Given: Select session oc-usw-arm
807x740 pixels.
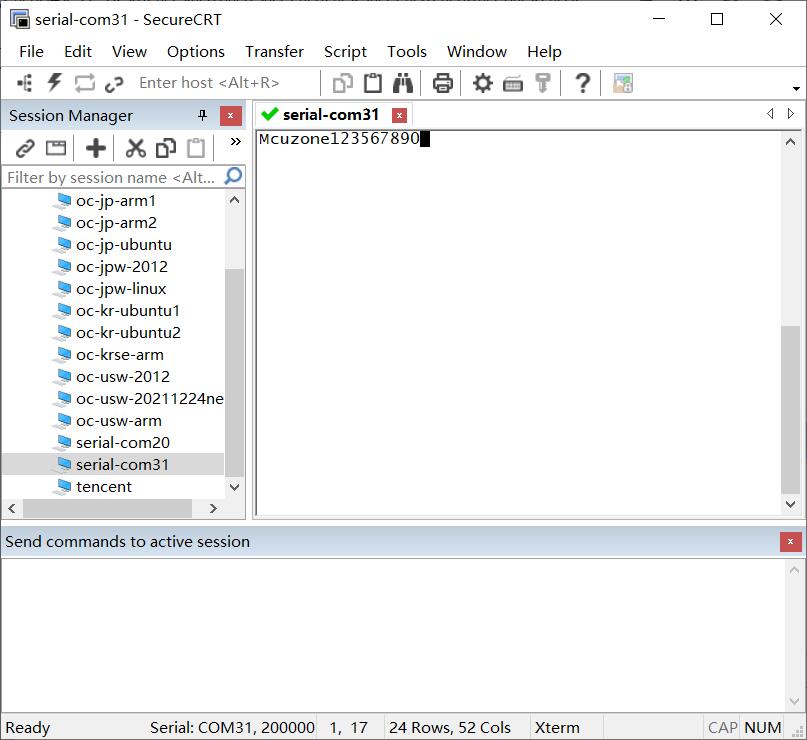Looking at the screenshot, I should click(119, 421).
